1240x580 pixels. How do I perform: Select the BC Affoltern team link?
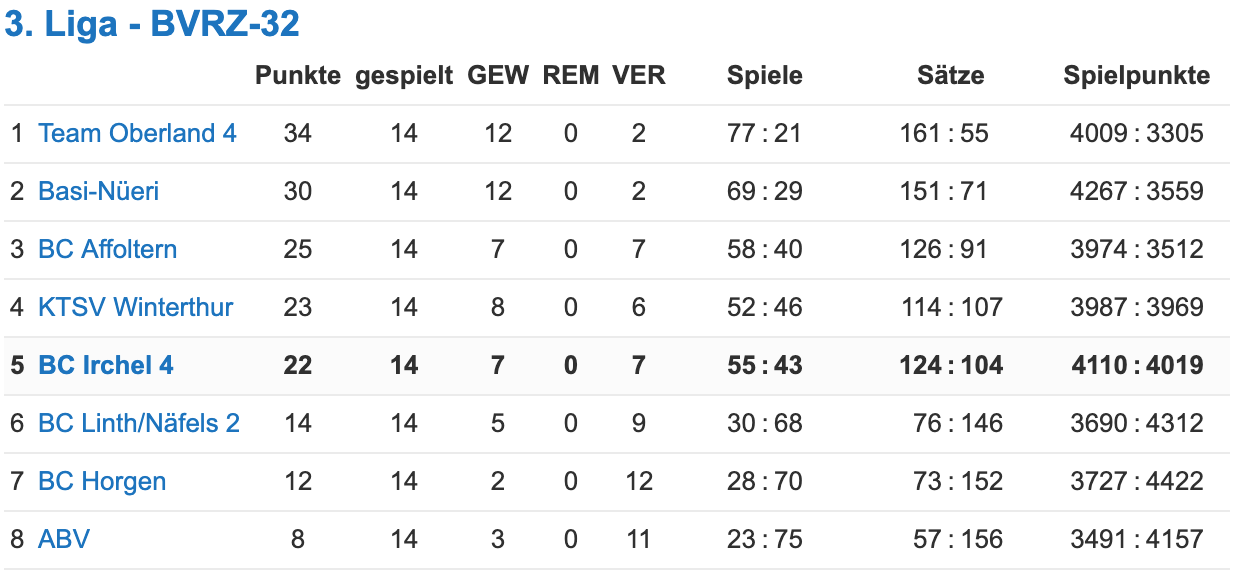point(108,249)
